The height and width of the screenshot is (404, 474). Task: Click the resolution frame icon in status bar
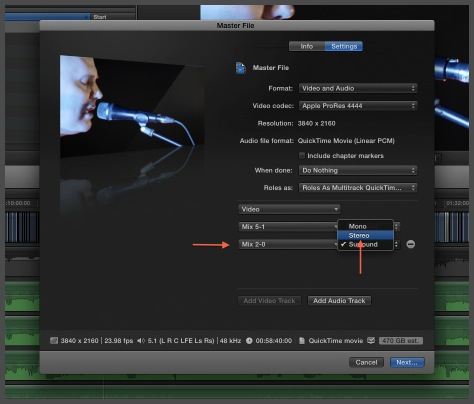coord(54,341)
